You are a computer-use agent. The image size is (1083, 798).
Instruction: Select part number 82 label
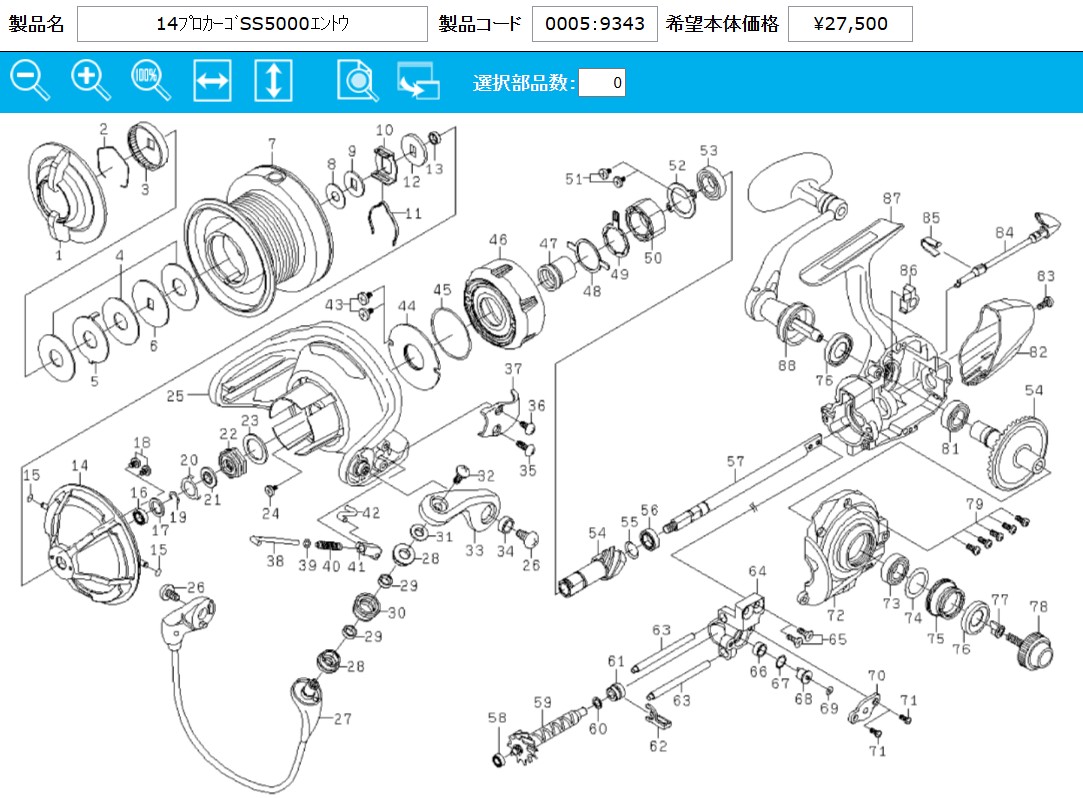pyautogui.click(x=1038, y=352)
